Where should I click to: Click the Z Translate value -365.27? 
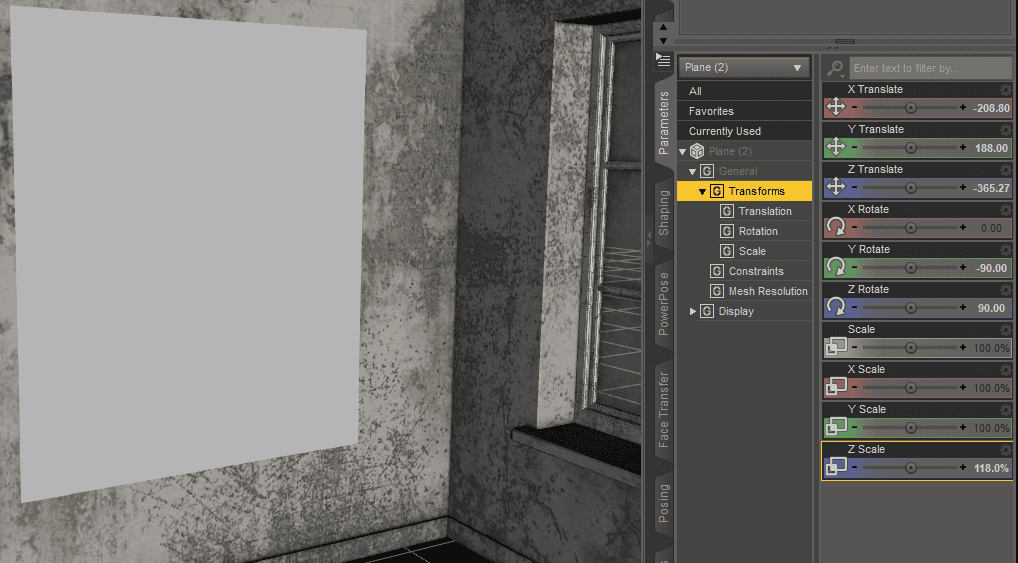pos(991,188)
